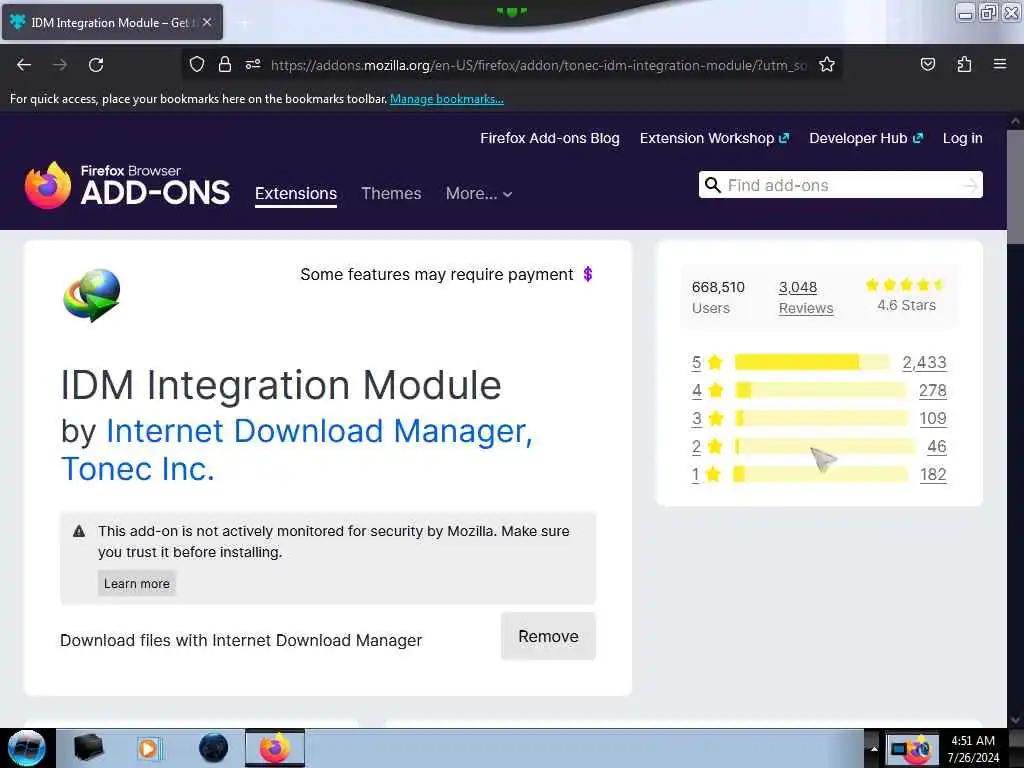Filter reviews by 1 star rating
The image size is (1024, 768).
coord(705,474)
